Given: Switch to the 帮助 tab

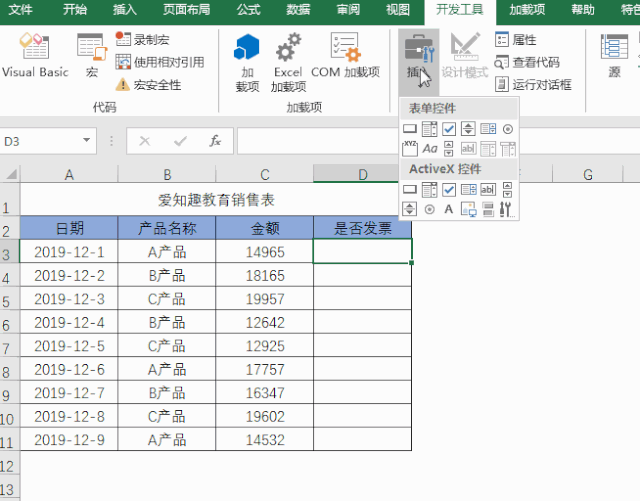Looking at the screenshot, I should click(583, 9).
